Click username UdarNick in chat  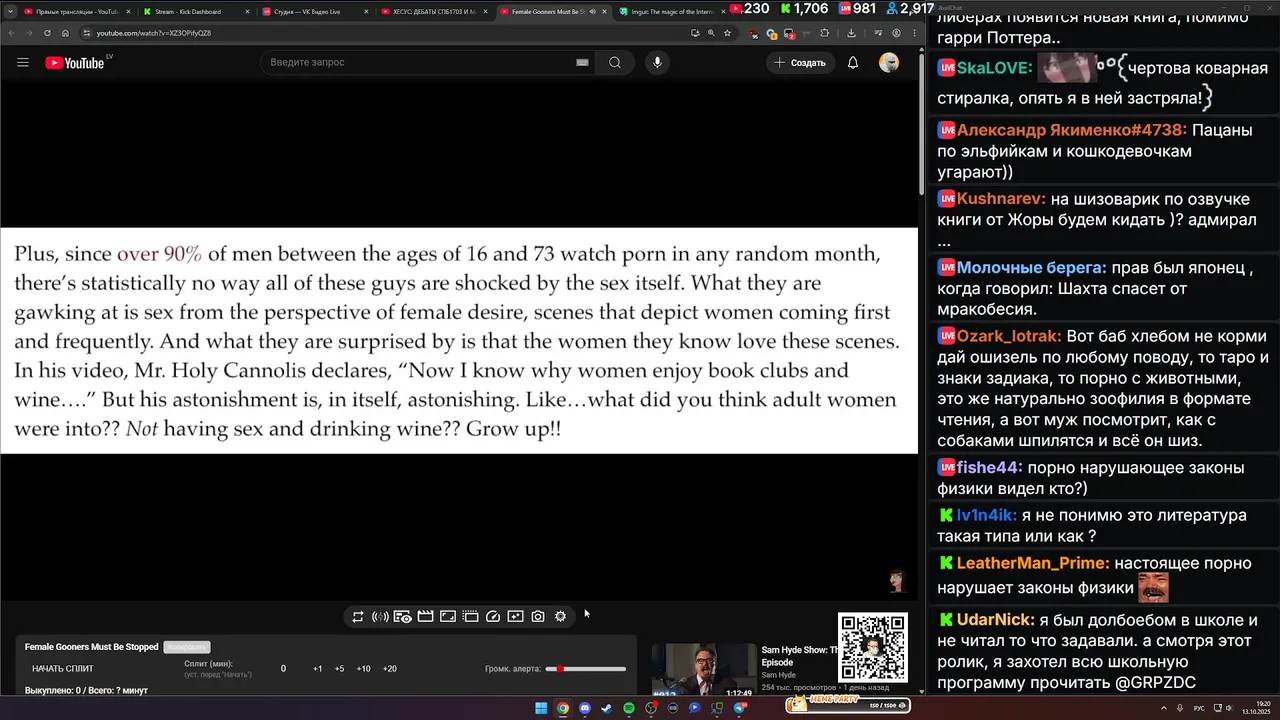click(996, 620)
